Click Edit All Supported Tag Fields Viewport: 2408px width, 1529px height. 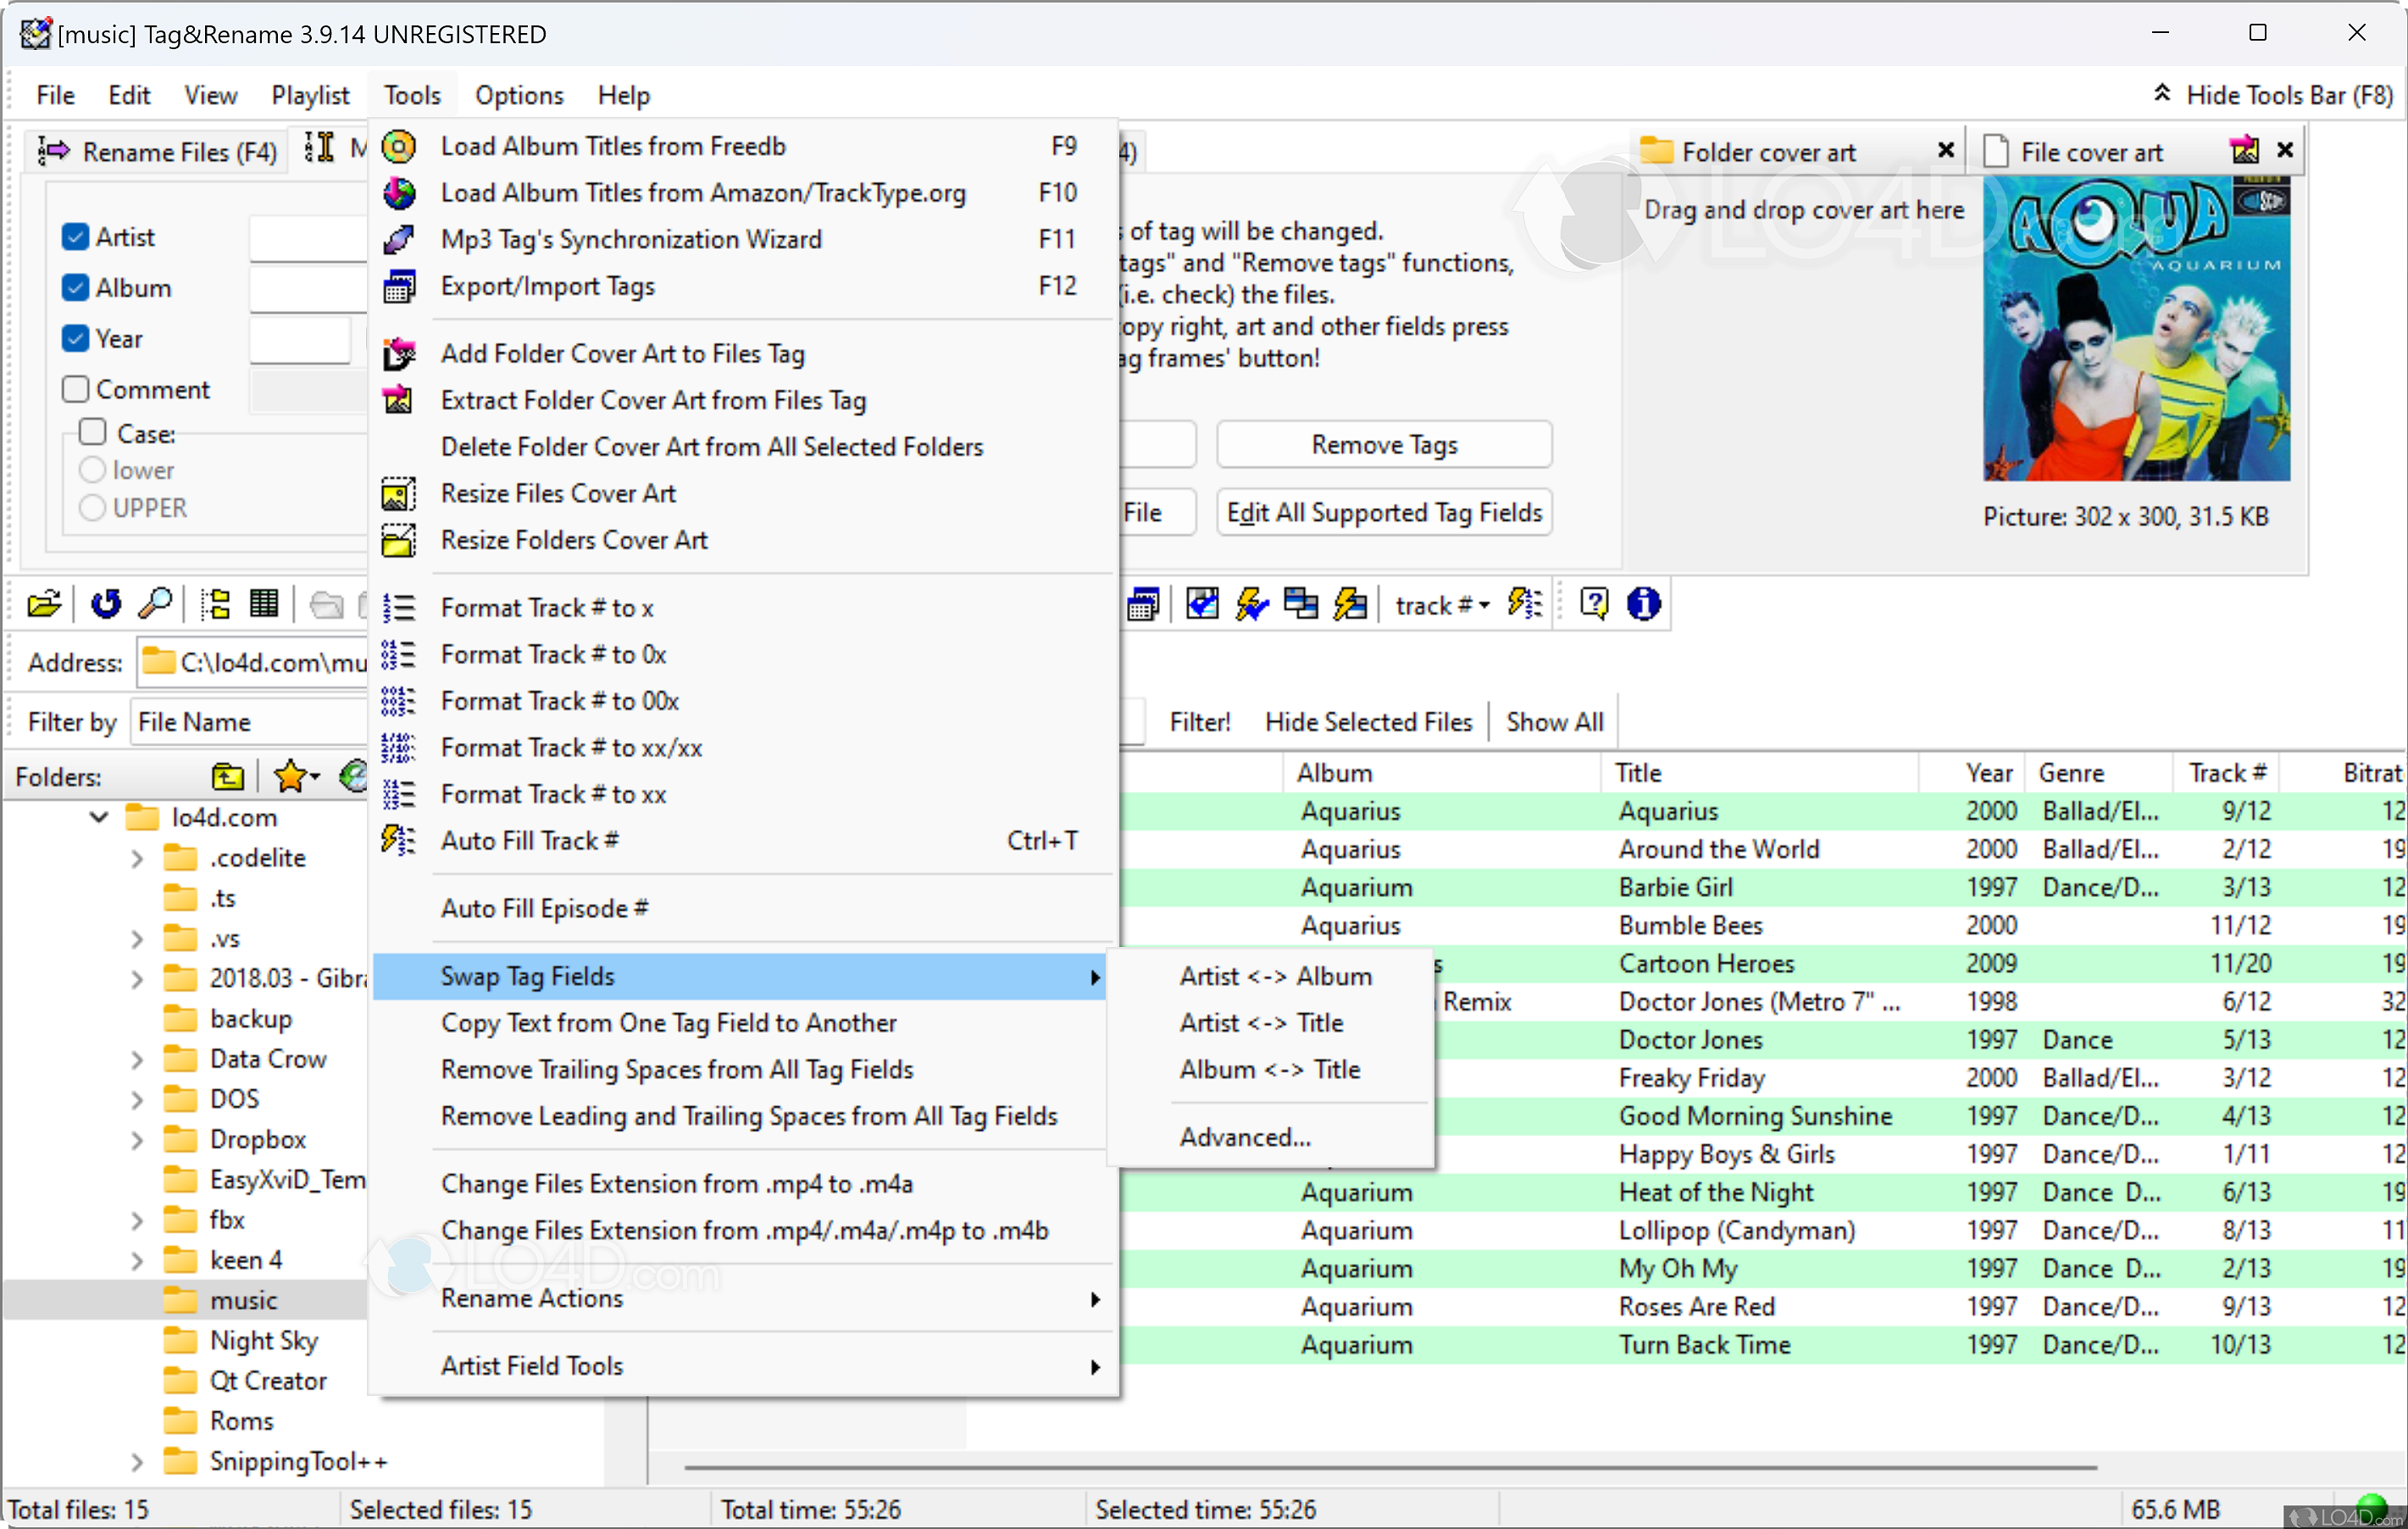[1383, 512]
